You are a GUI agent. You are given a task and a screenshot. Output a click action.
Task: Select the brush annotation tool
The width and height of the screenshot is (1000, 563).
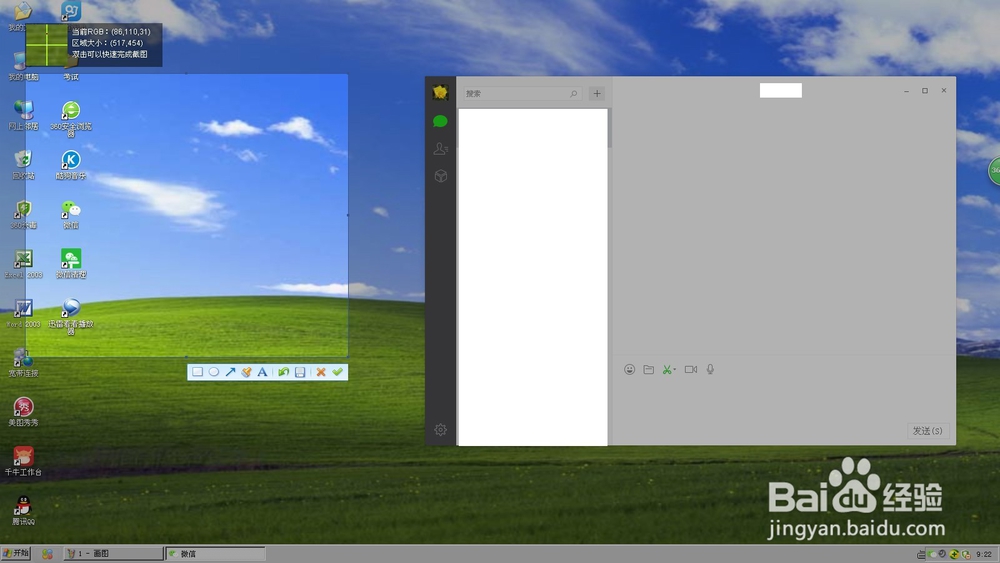pyautogui.click(x=246, y=372)
